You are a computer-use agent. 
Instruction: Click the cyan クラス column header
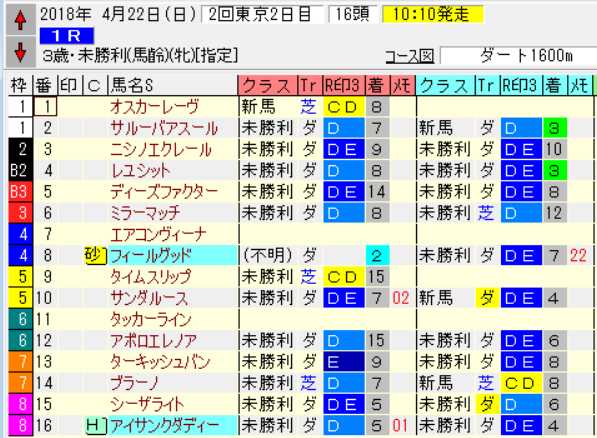click(x=445, y=85)
